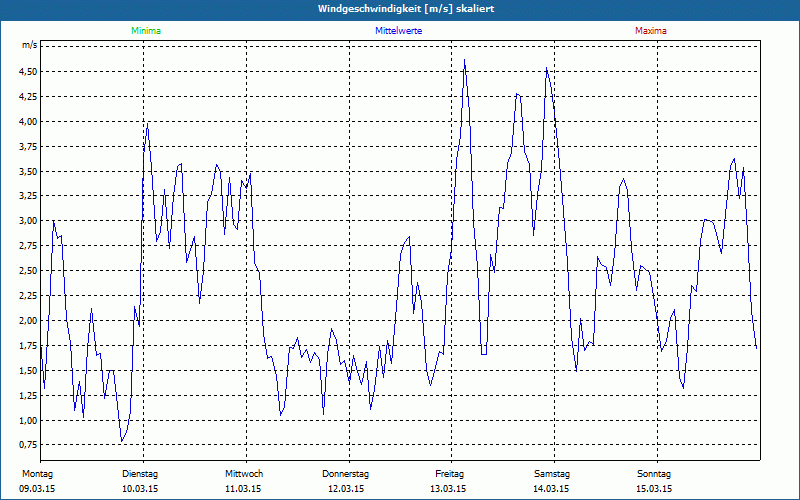This screenshot has height=500, width=800.
Task: Click the 3,50 y-axis value
Action: [29, 171]
